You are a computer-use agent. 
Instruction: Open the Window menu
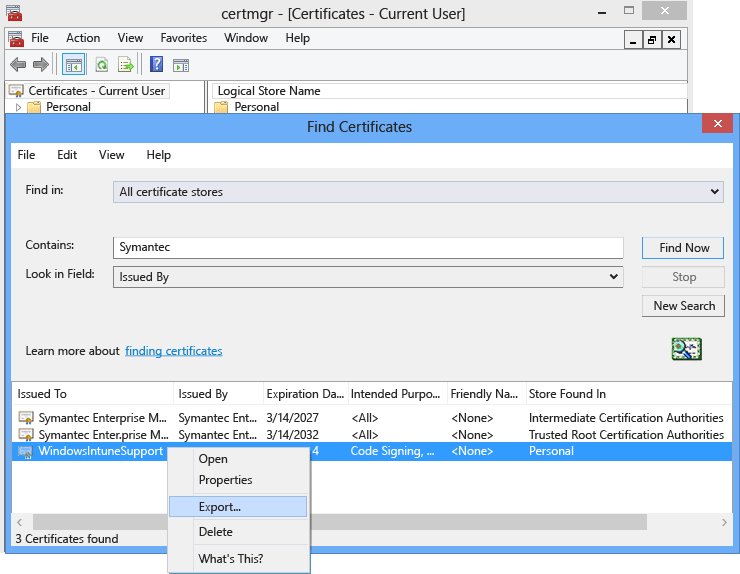click(246, 38)
